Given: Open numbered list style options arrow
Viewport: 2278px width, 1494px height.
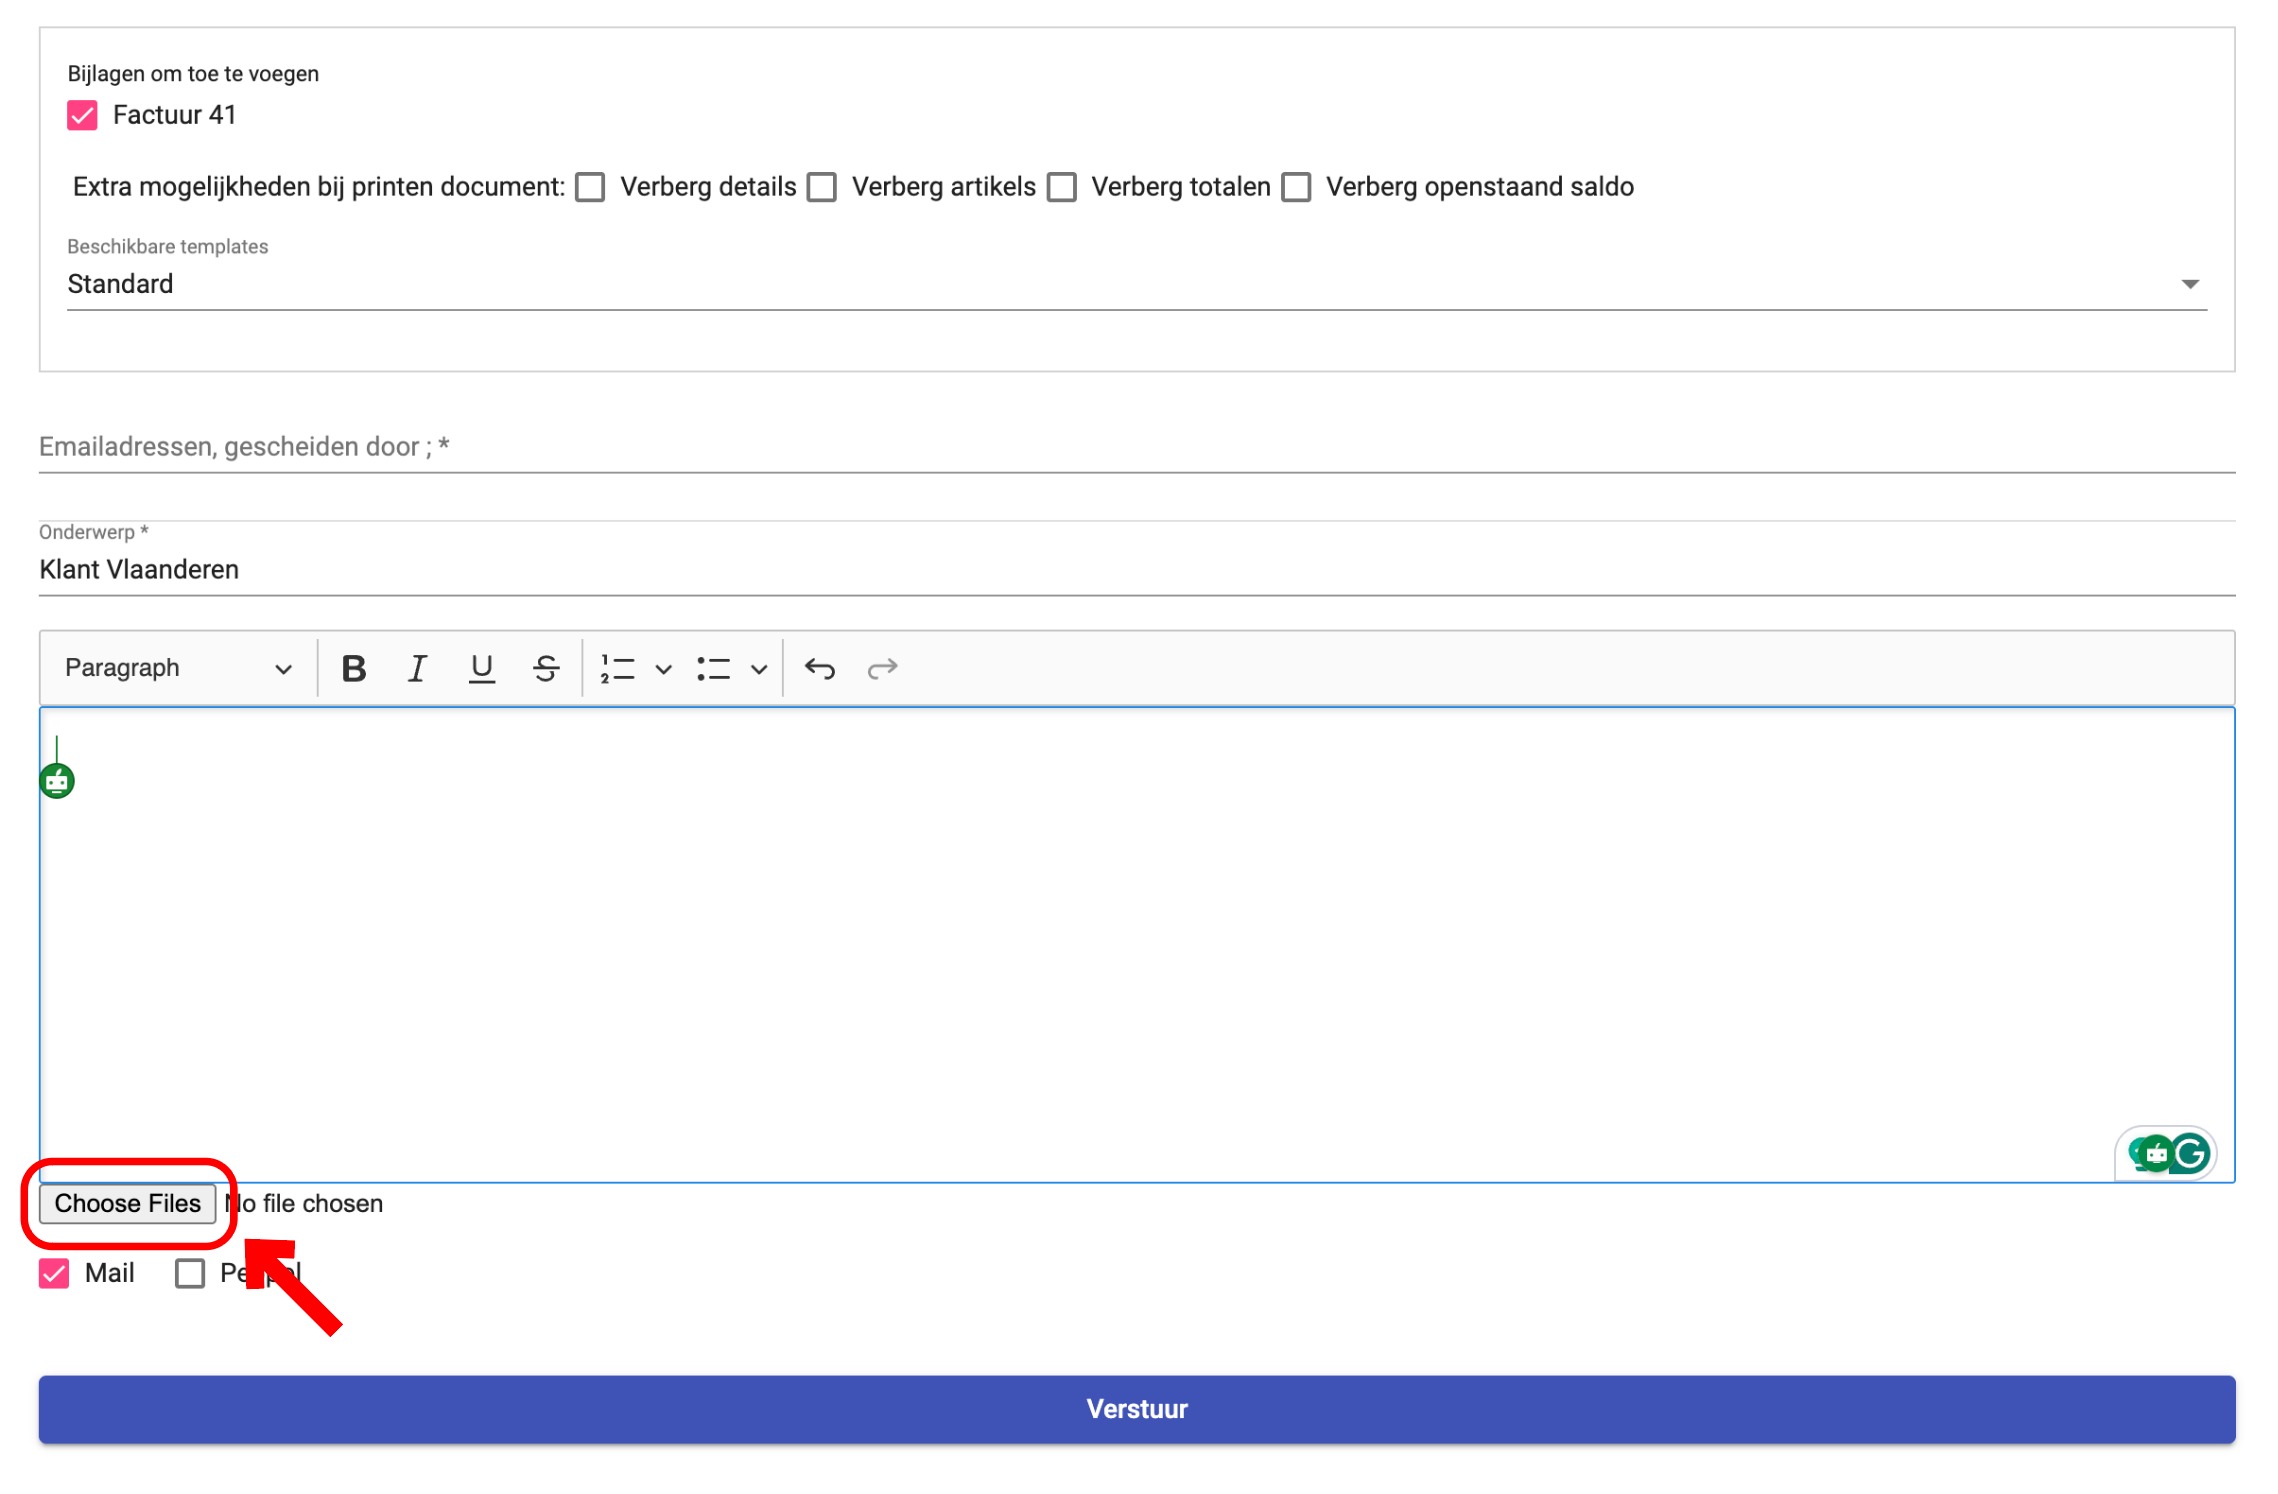Looking at the screenshot, I should tap(663, 668).
